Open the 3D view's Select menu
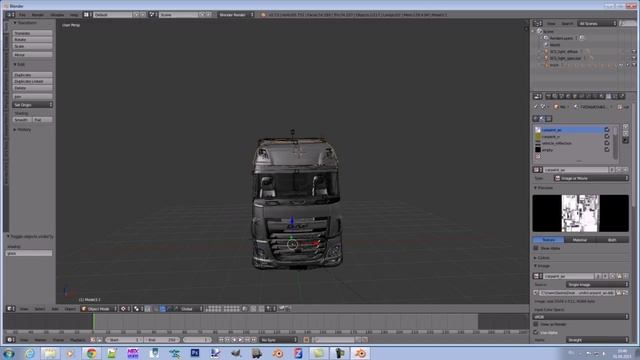Viewport: 640px width, 360px height. click(x=39, y=309)
